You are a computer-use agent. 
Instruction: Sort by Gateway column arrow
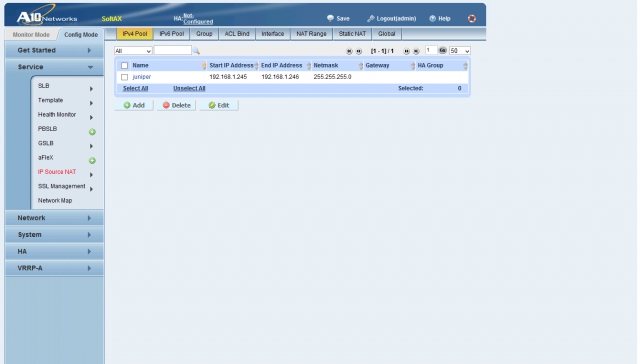(x=413, y=66)
